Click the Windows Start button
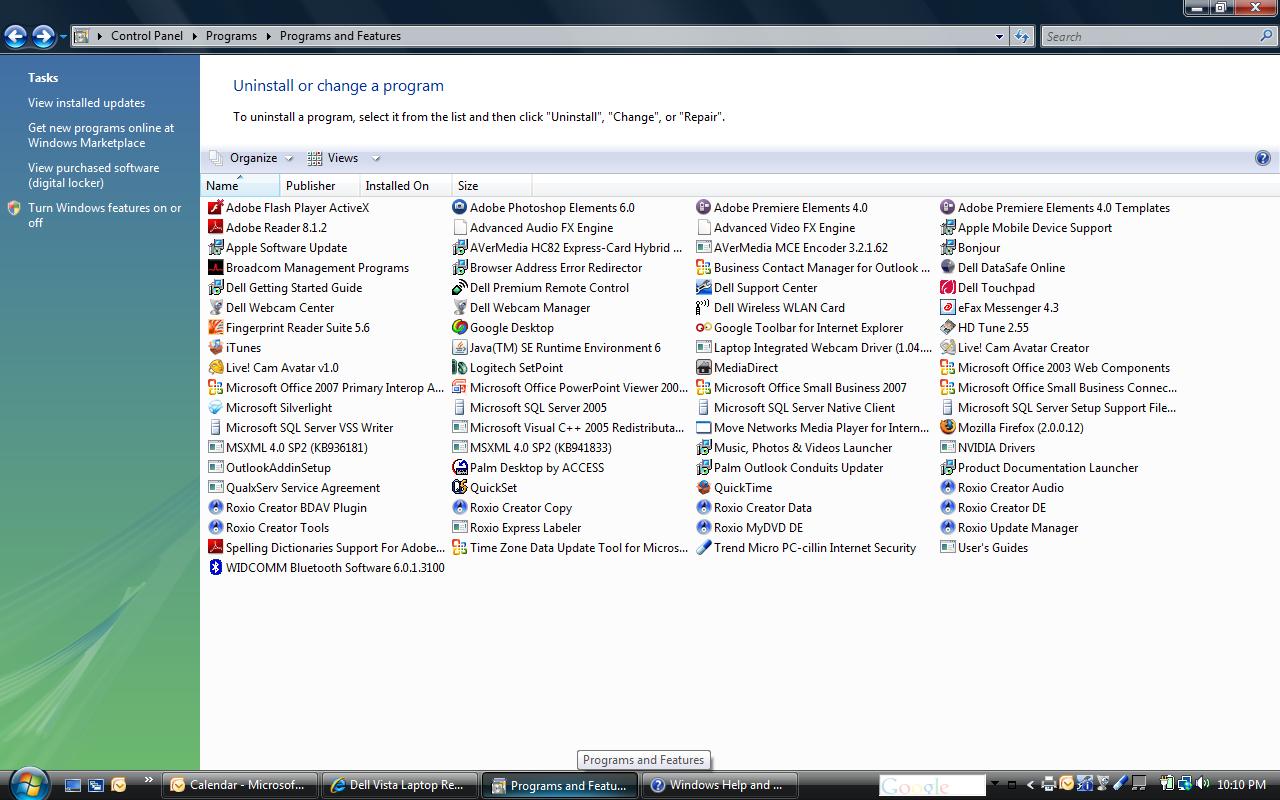1280x800 pixels. [27, 783]
